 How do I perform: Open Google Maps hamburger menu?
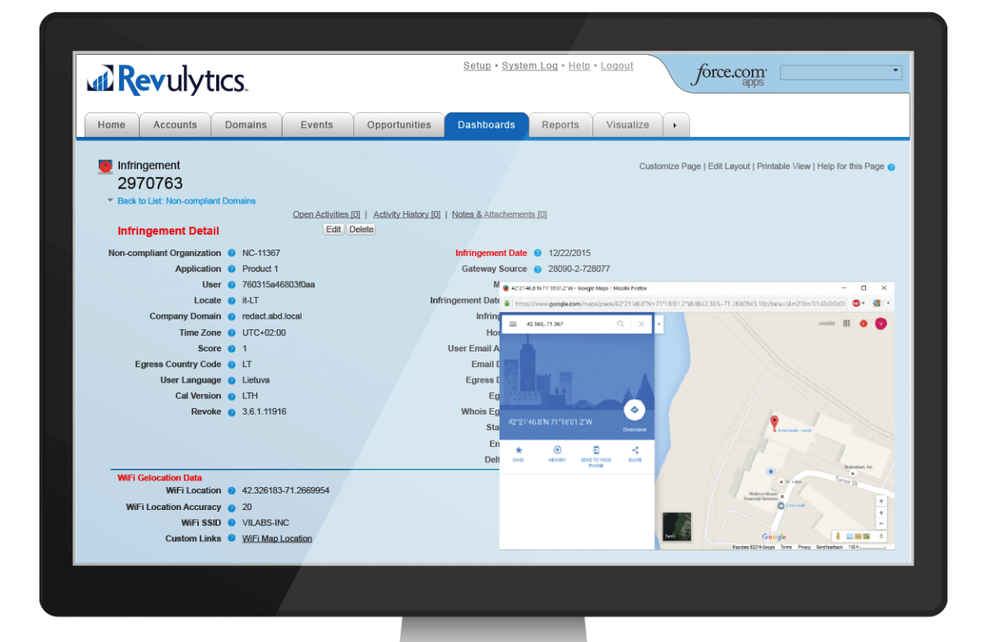pos(513,324)
